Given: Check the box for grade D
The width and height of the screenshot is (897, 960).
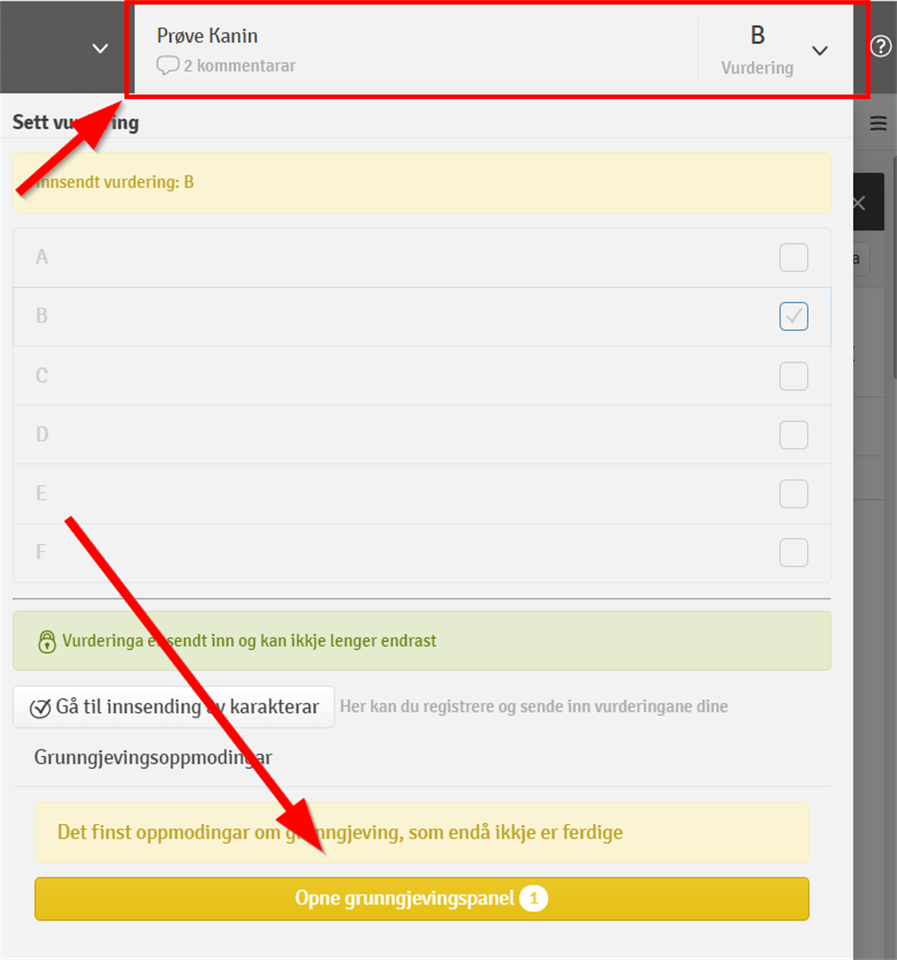Looking at the screenshot, I should pos(794,435).
